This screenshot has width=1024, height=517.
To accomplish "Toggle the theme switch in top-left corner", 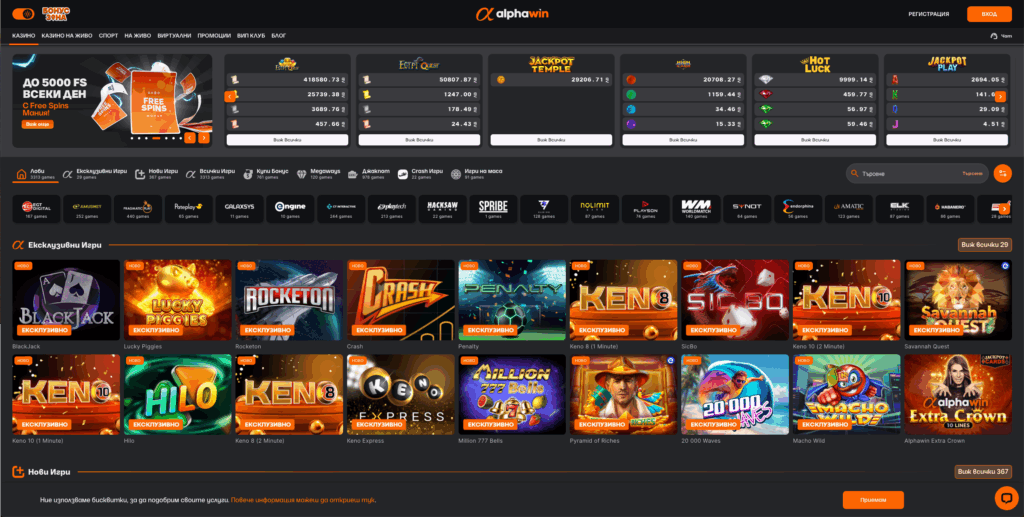I will 23,14.
